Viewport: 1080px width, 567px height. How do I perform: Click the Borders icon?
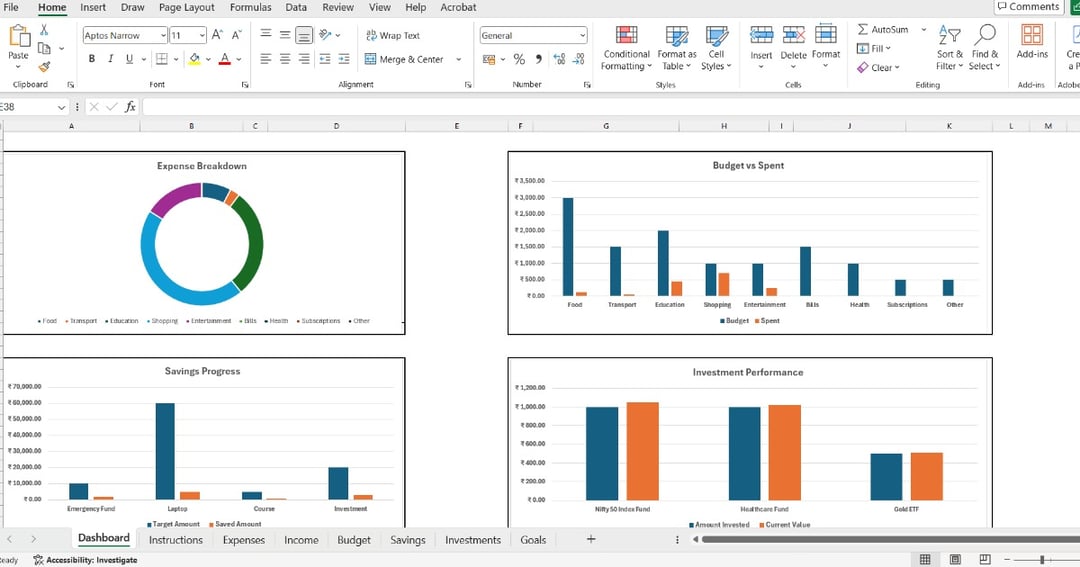(161, 59)
